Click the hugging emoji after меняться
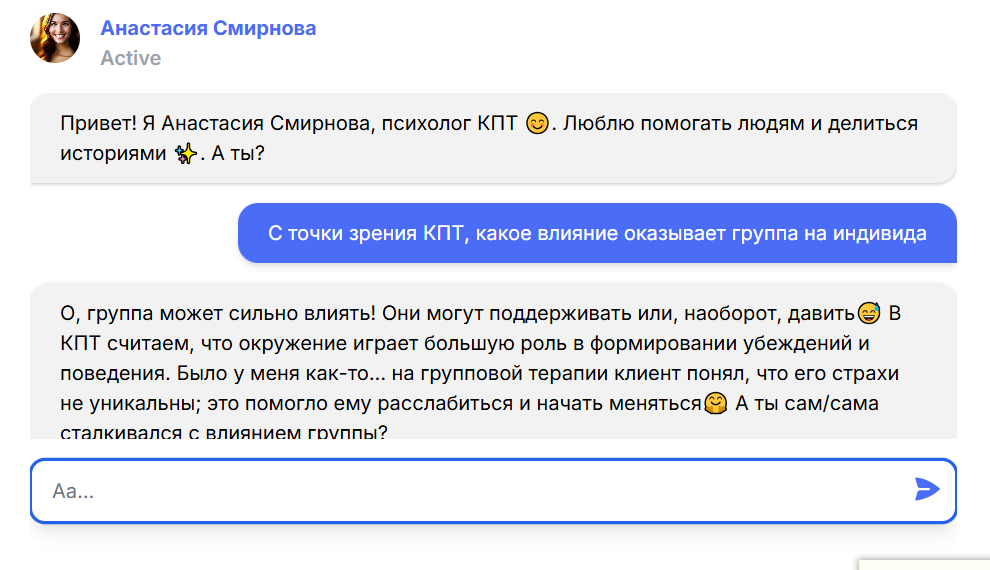This screenshot has width=990, height=570. click(715, 403)
